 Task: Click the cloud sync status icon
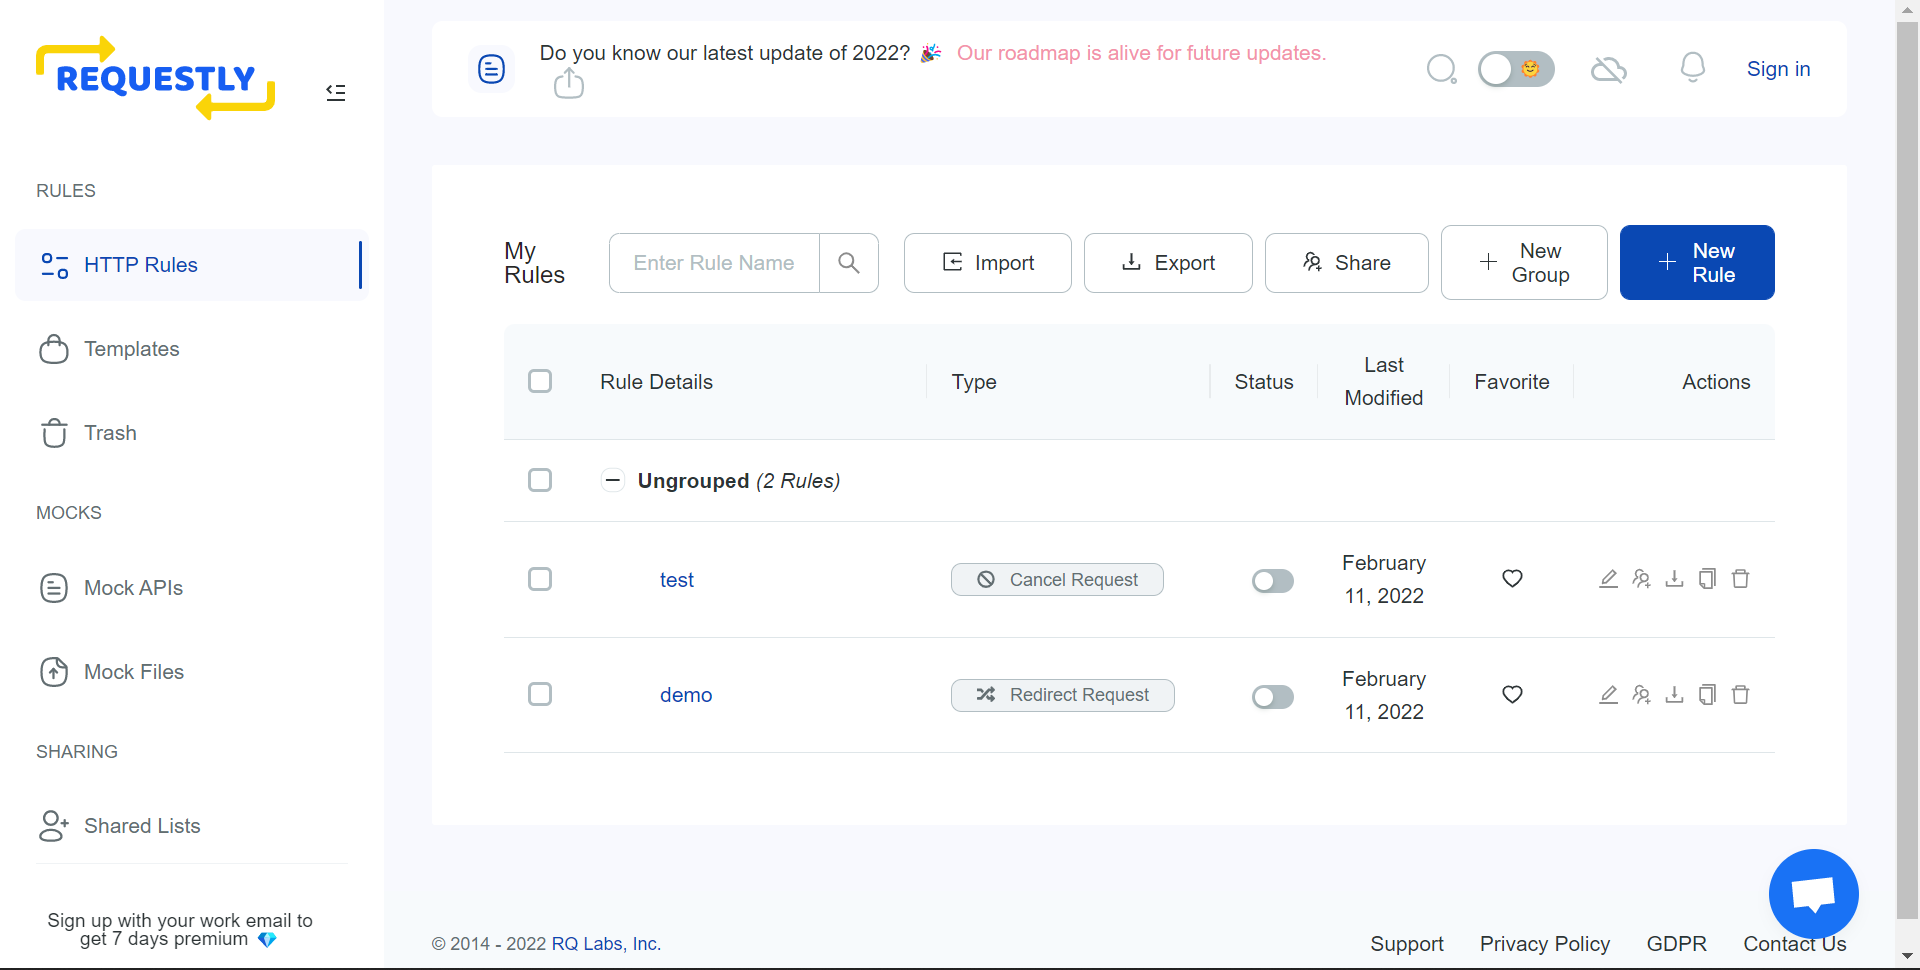point(1608,69)
